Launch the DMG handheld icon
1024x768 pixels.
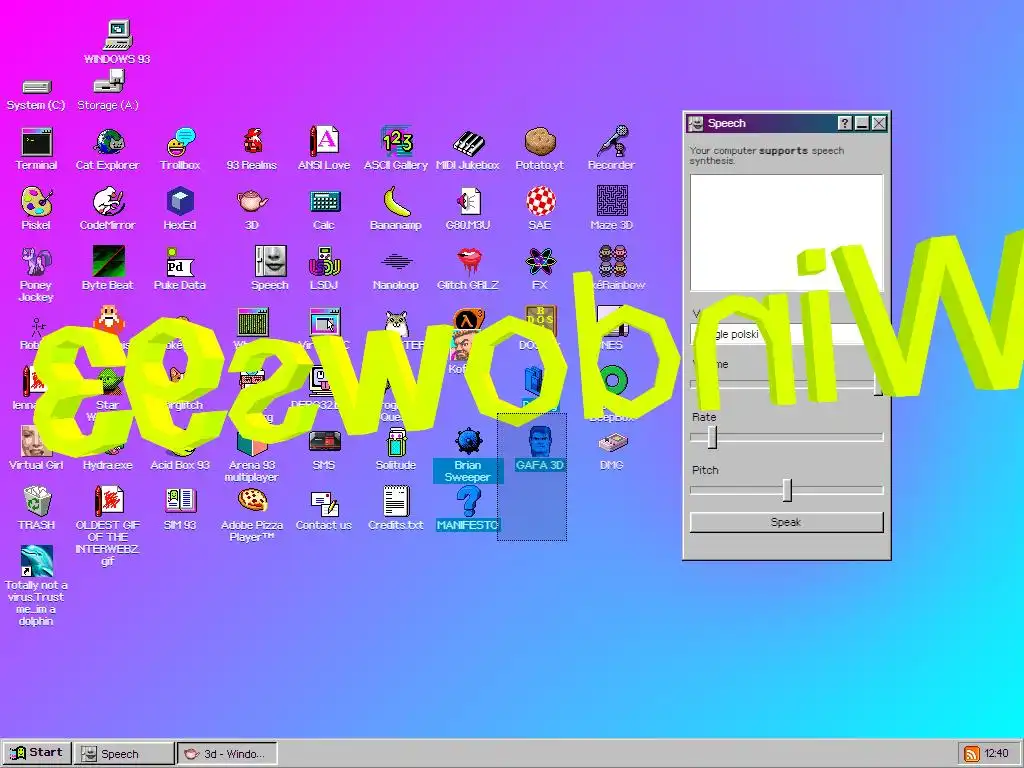click(611, 451)
